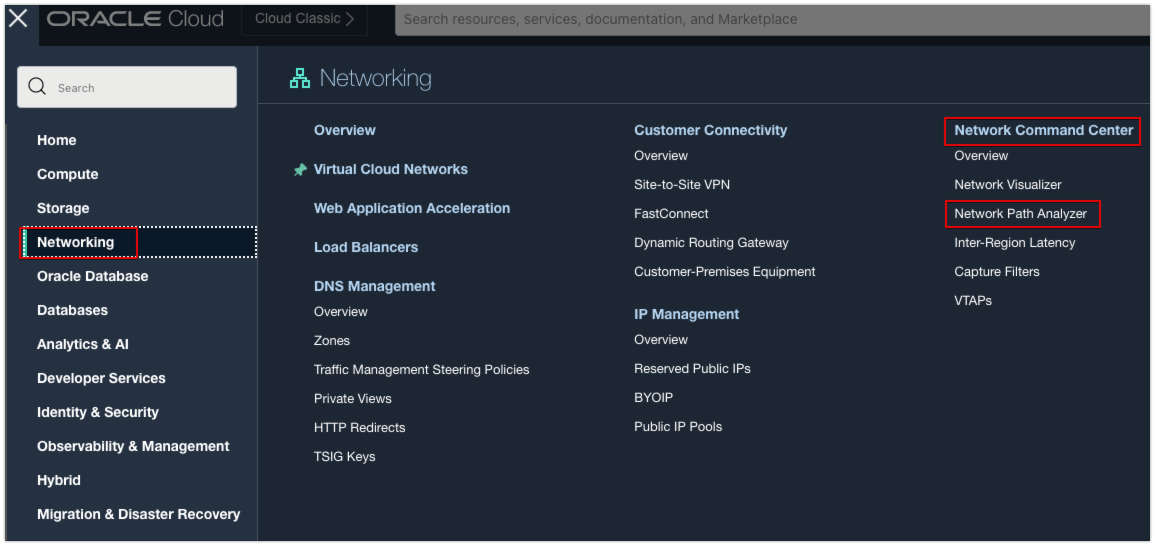The width and height of the screenshot is (1155, 546).
Task: Focus the top resources search bar
Action: pyautogui.click(x=770, y=19)
